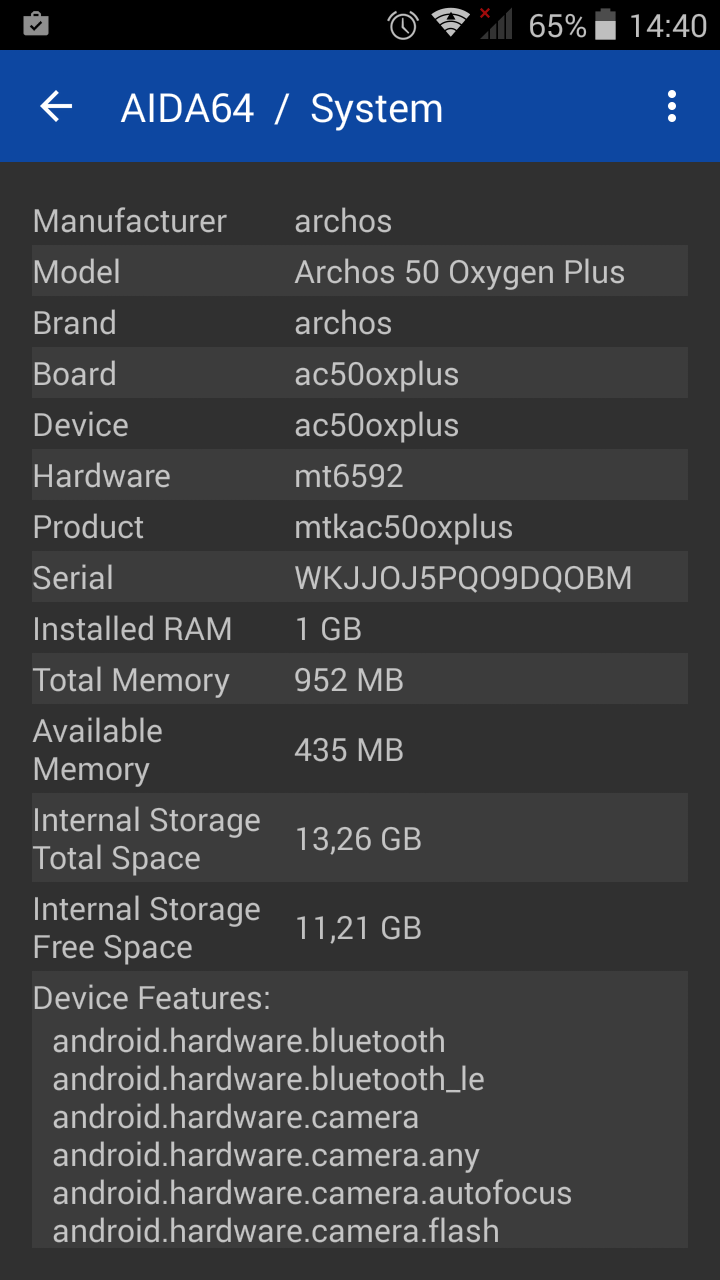
Task: Tap the mobile signal strength icon
Action: tap(496, 24)
